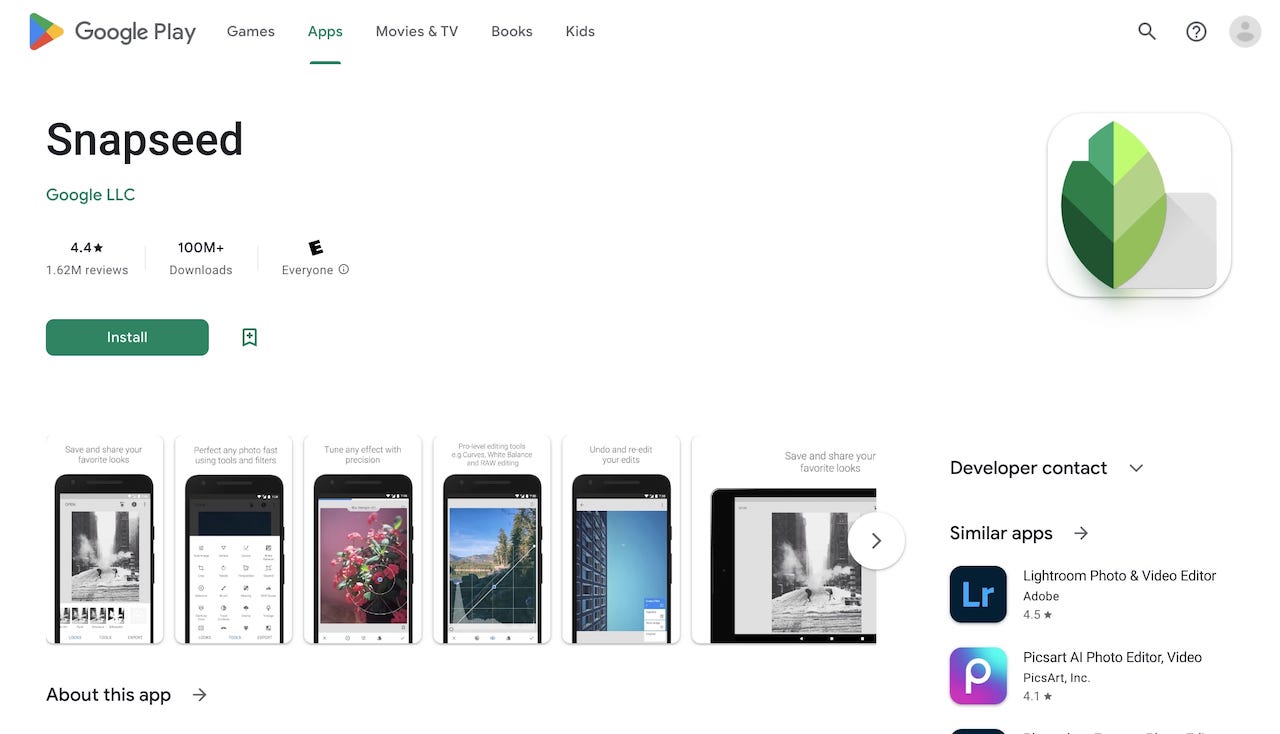Select the Books menu item
This screenshot has width=1280, height=734.
[x=511, y=31]
